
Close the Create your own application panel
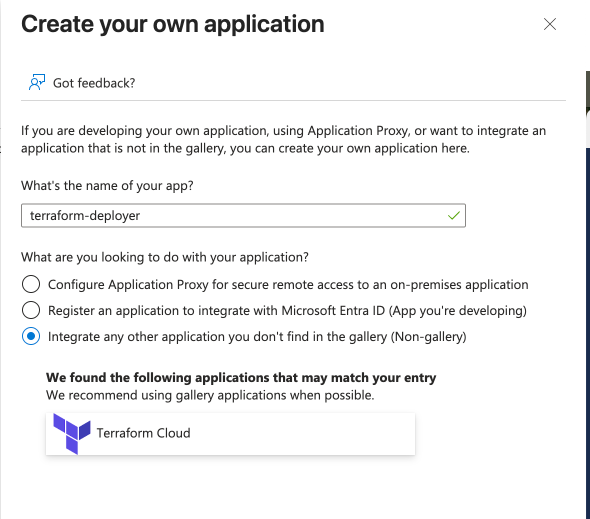click(x=550, y=24)
